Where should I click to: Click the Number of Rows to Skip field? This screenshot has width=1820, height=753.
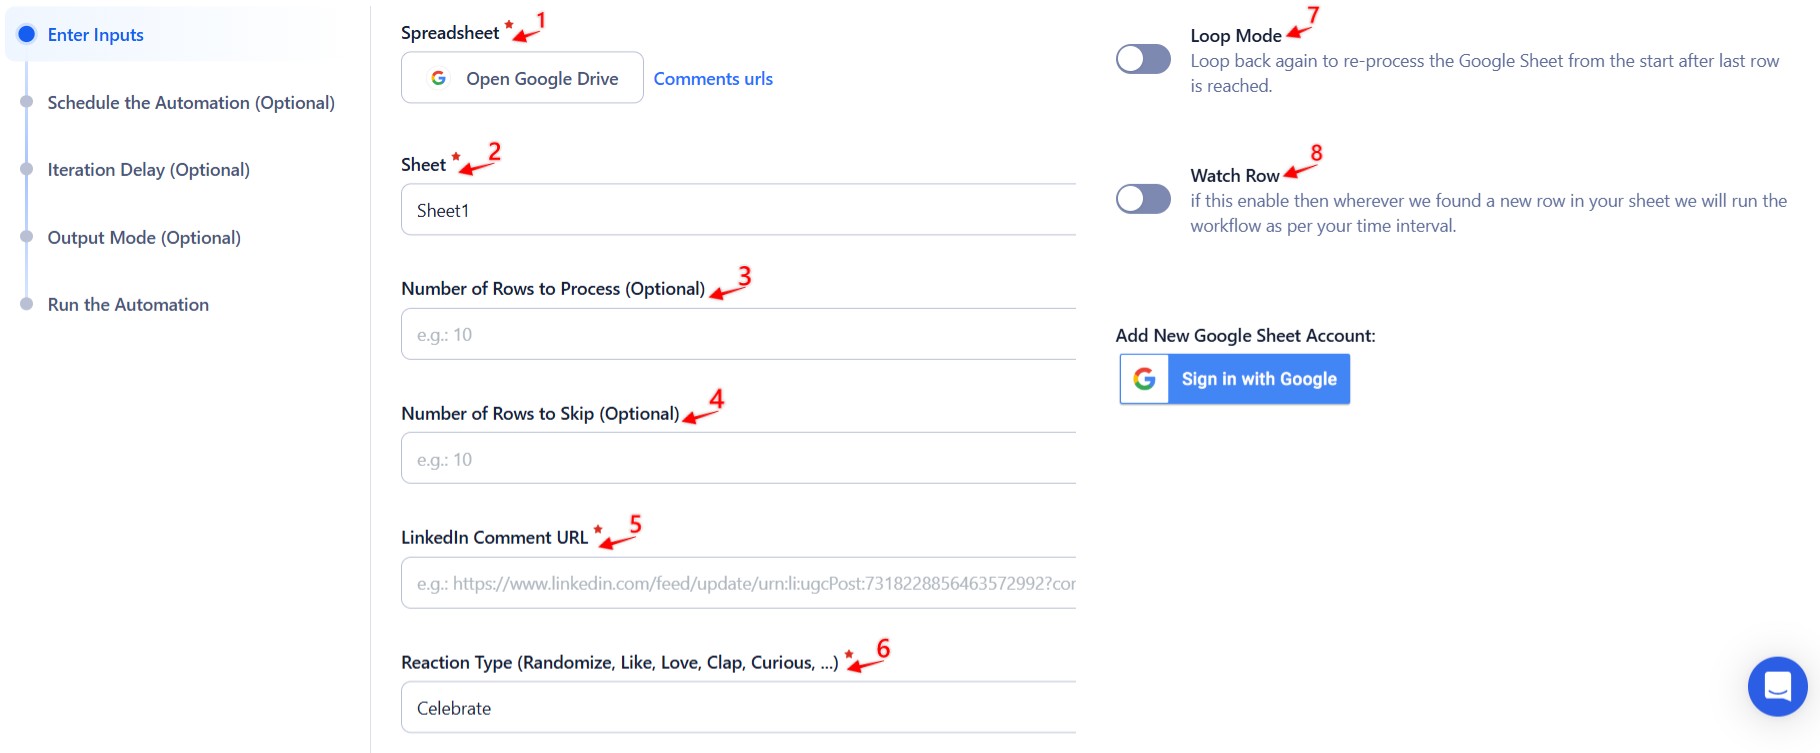pos(738,459)
